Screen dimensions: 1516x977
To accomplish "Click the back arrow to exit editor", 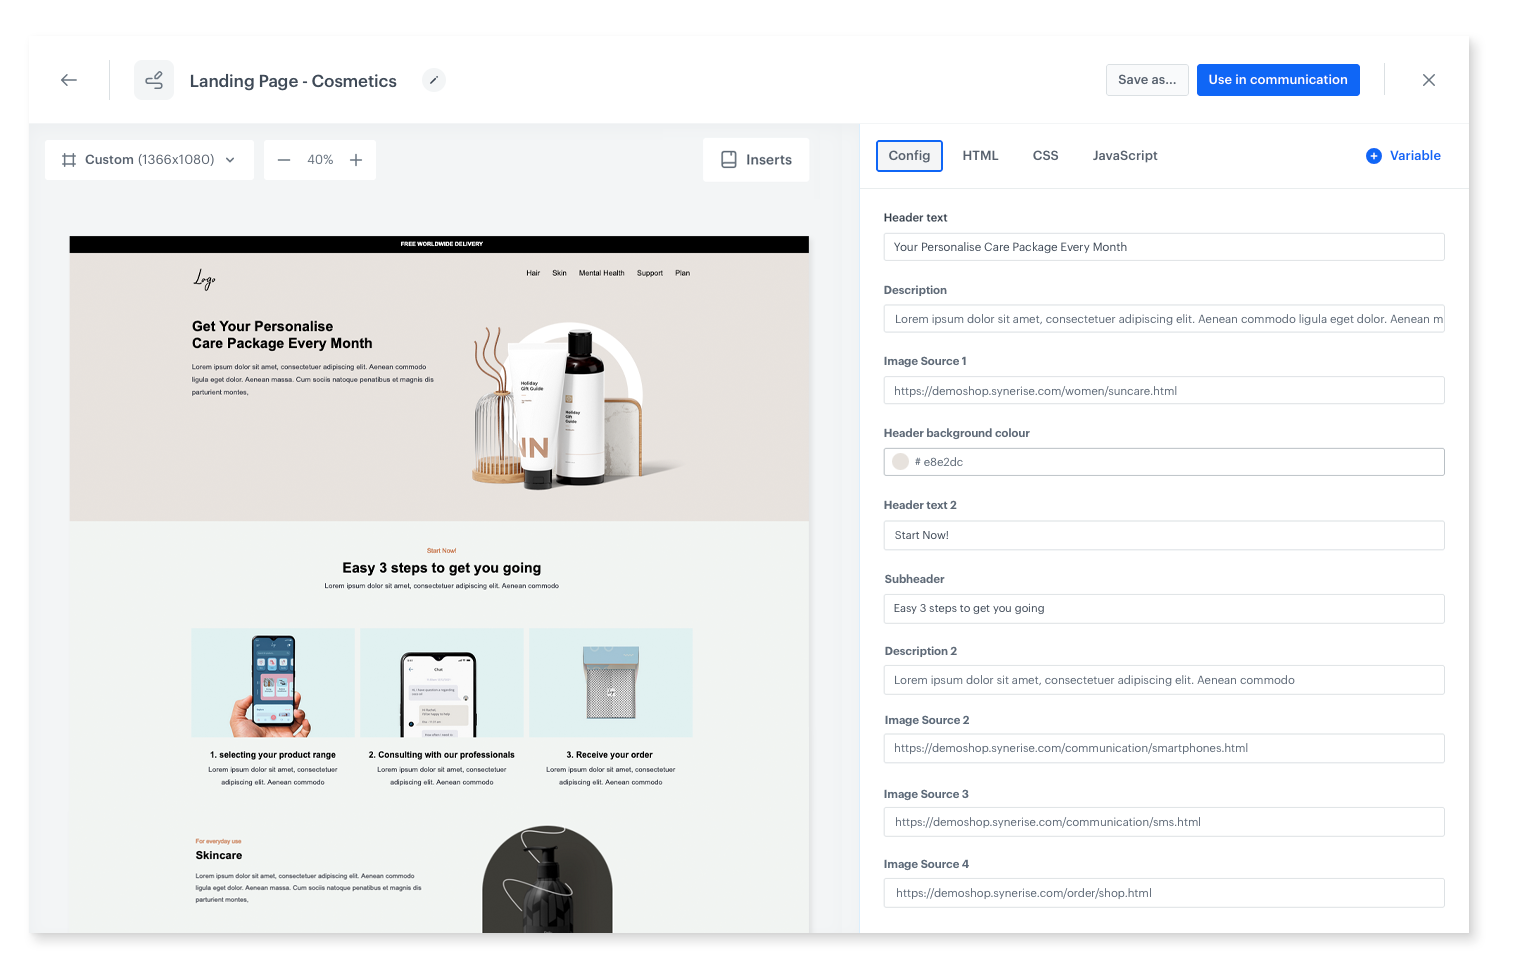I will click(68, 80).
